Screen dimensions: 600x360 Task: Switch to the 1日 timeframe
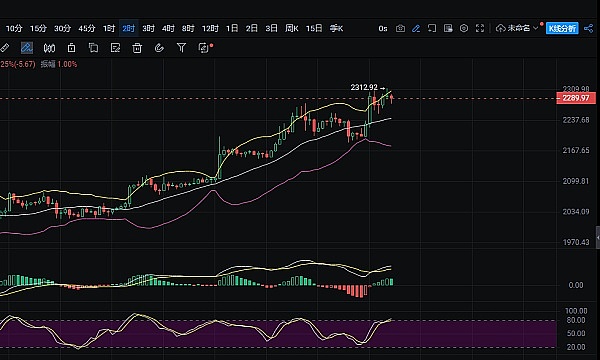click(232, 28)
